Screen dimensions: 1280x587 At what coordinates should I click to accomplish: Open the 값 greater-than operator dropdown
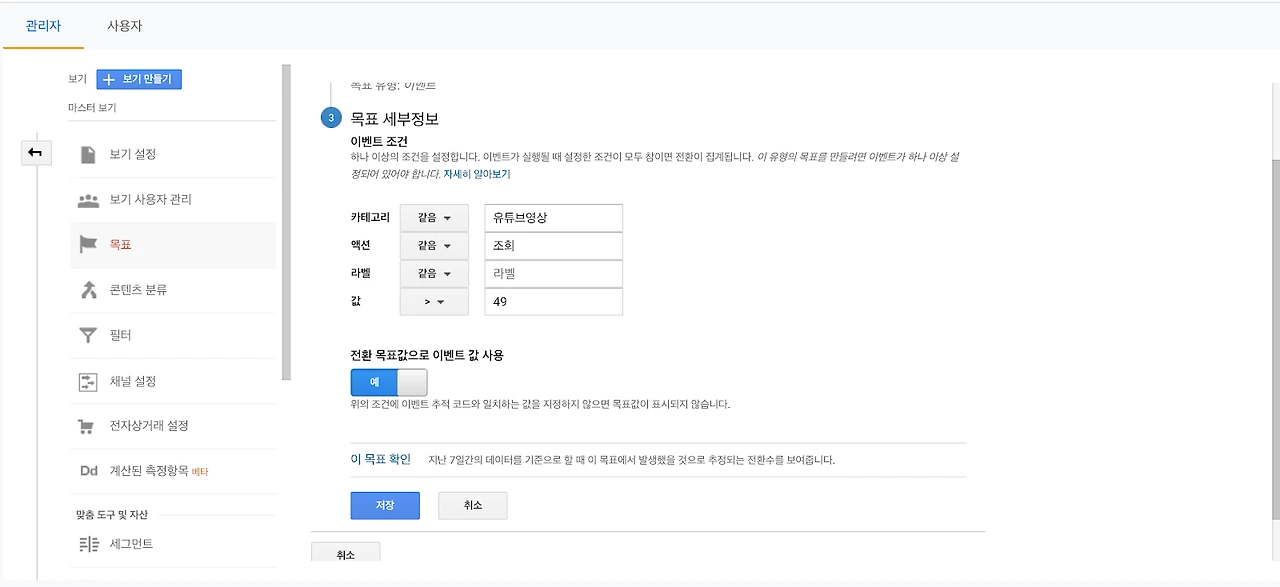click(x=434, y=301)
